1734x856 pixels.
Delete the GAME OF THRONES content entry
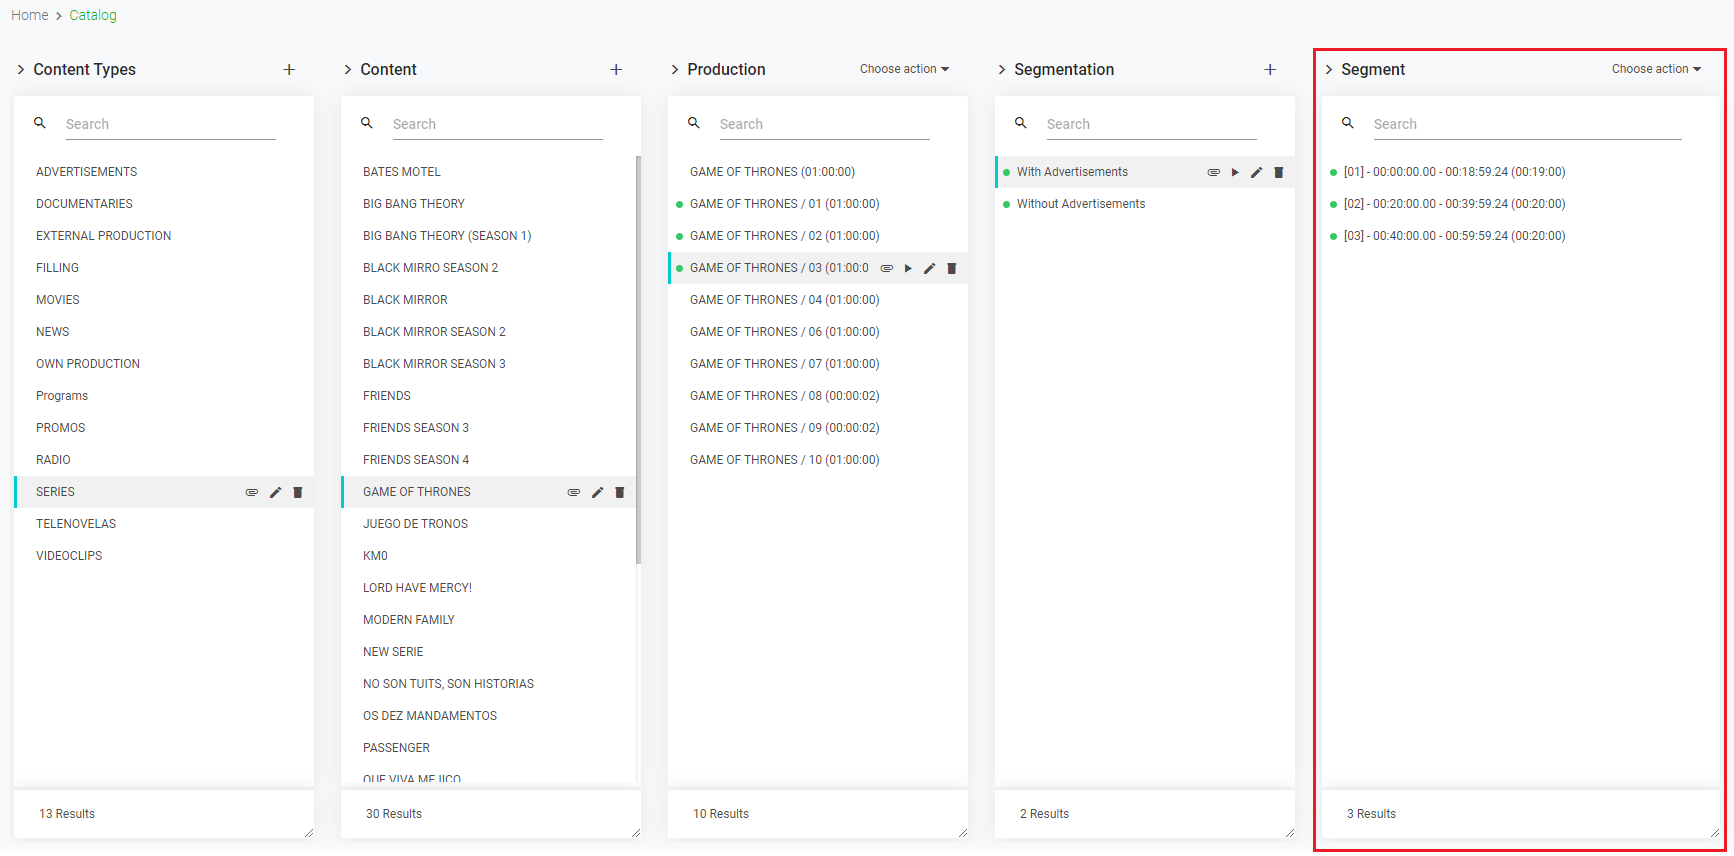pos(620,492)
